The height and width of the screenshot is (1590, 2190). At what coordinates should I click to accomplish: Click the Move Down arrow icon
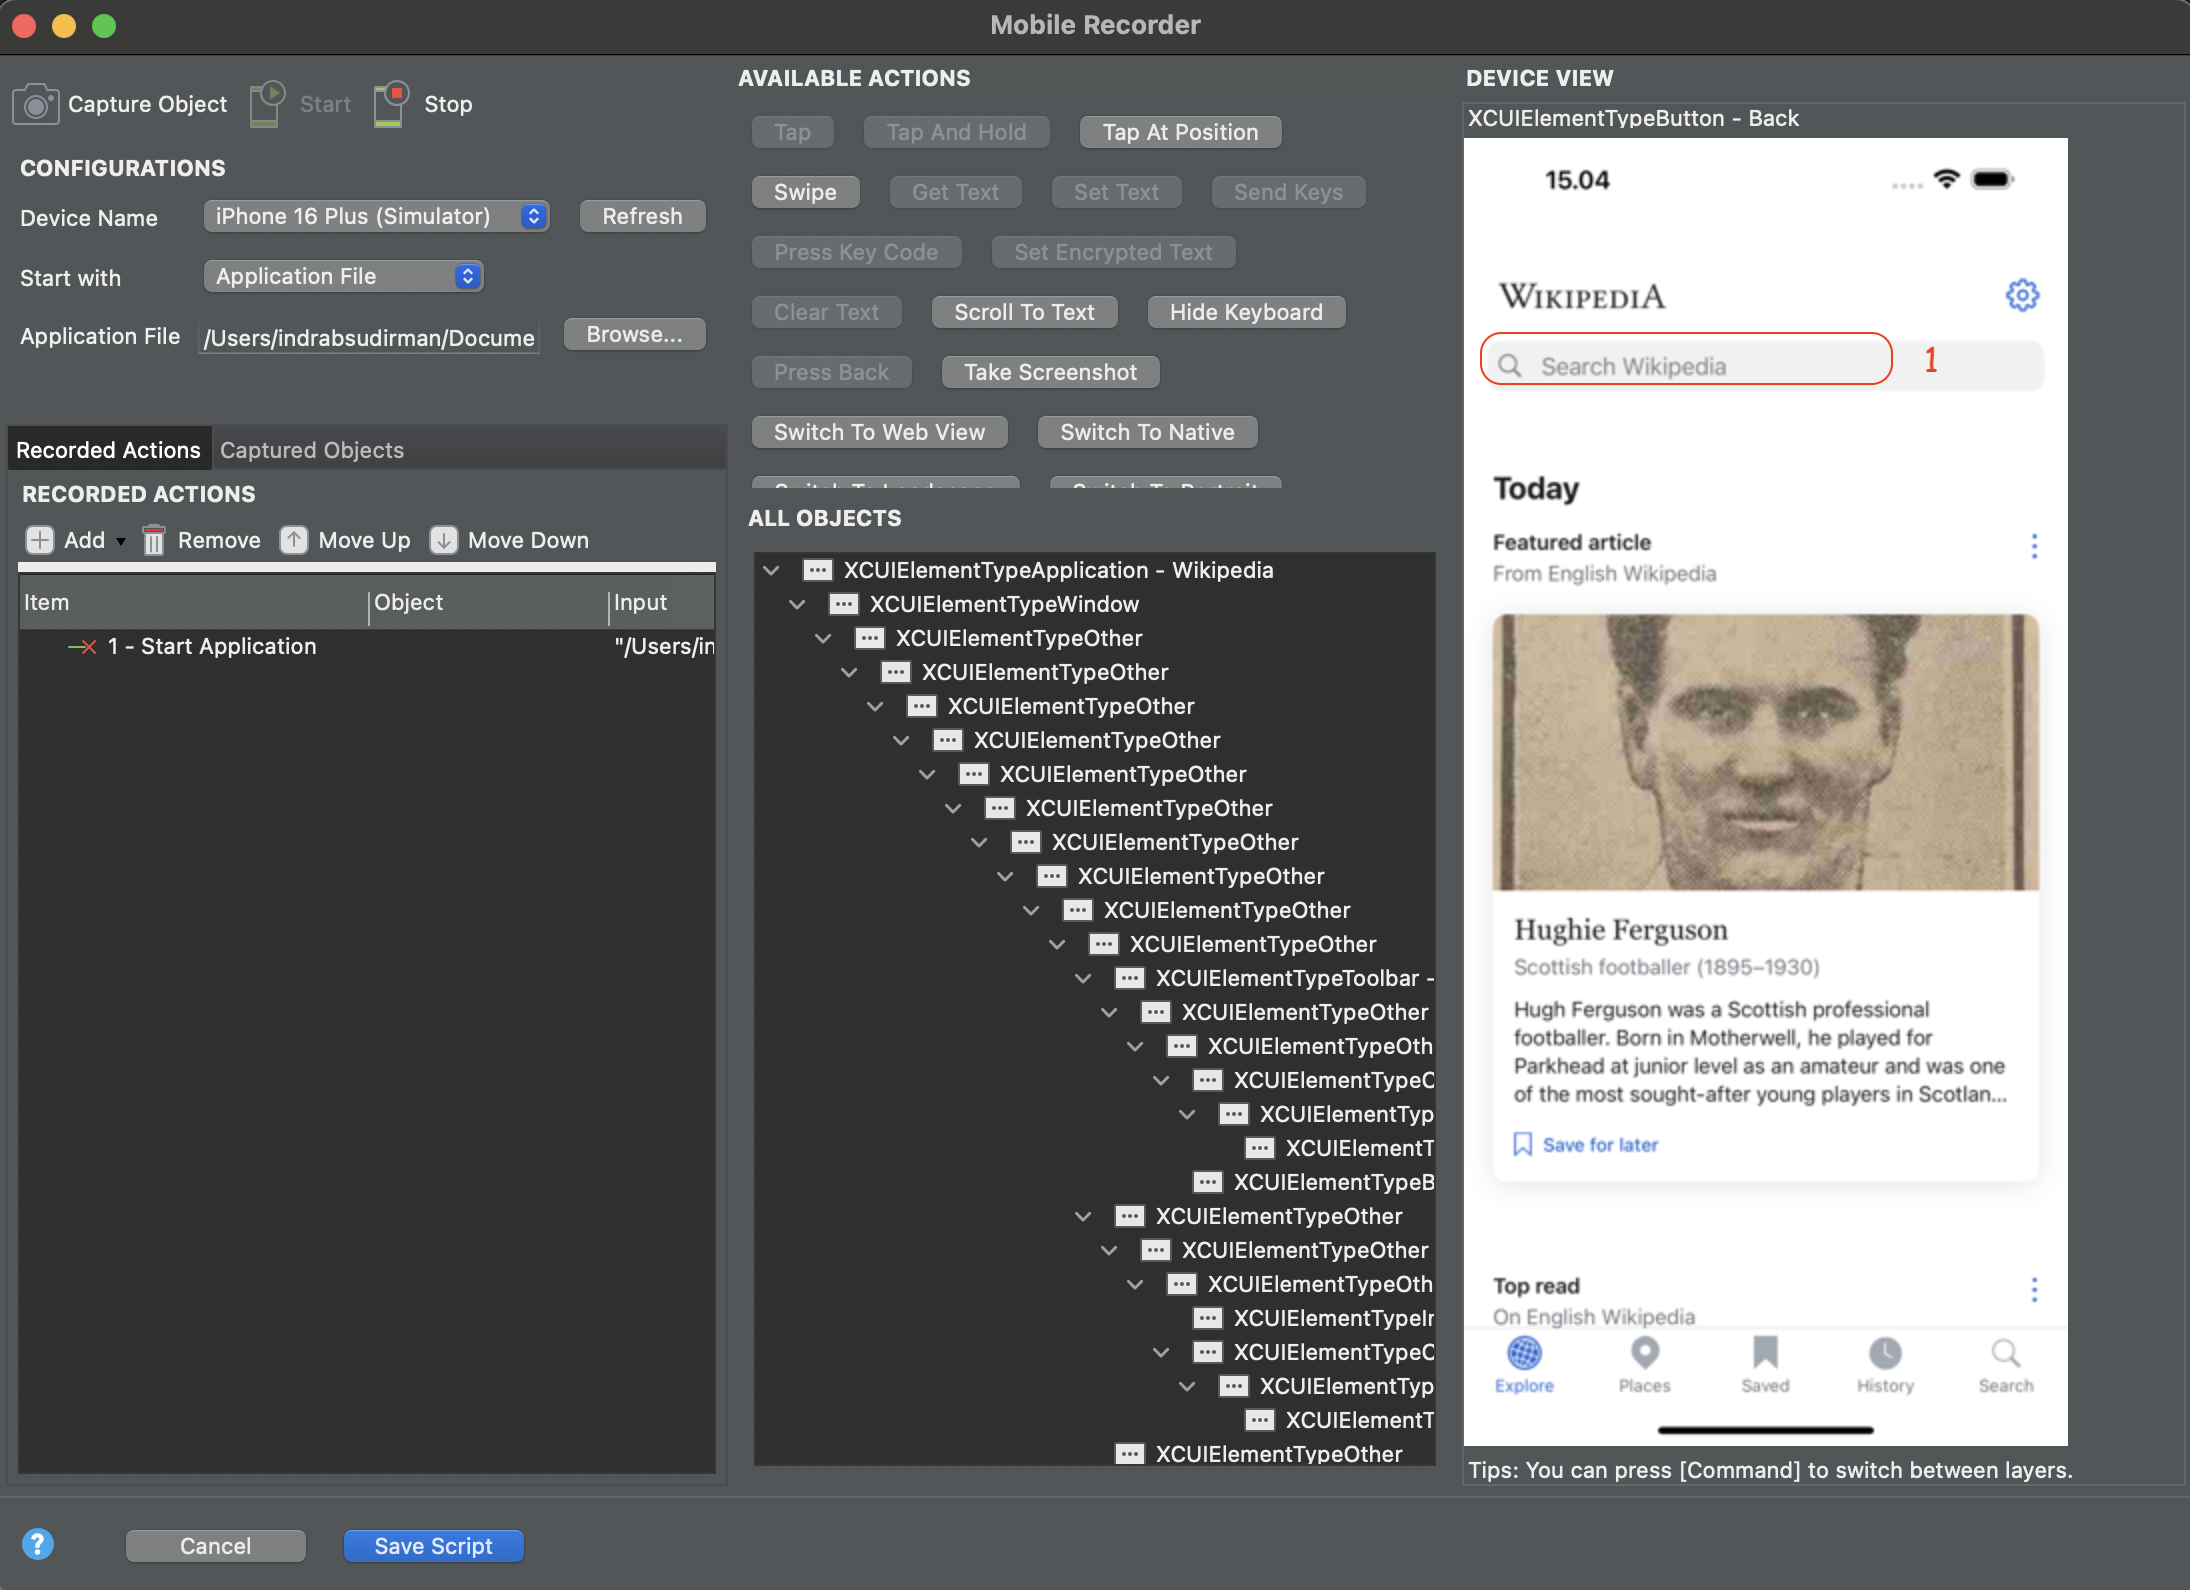coord(443,540)
